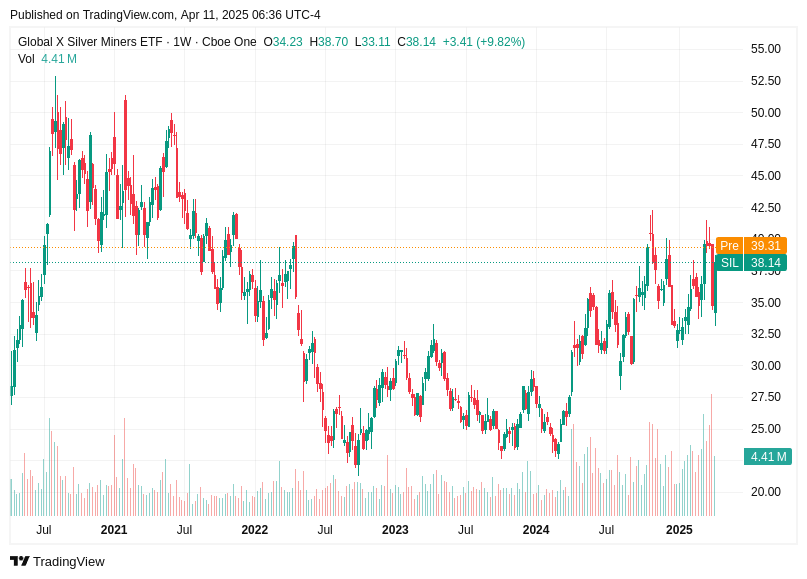Click the high value H38.70
This screenshot has width=807, height=579.
click(329, 42)
